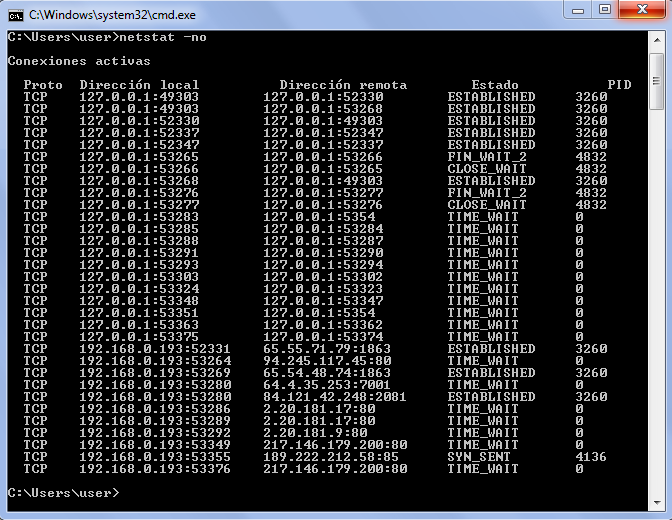The width and height of the screenshot is (672, 520).
Task: Click local address 127.0.0.1:53351
Action: pyautogui.click(x=139, y=313)
